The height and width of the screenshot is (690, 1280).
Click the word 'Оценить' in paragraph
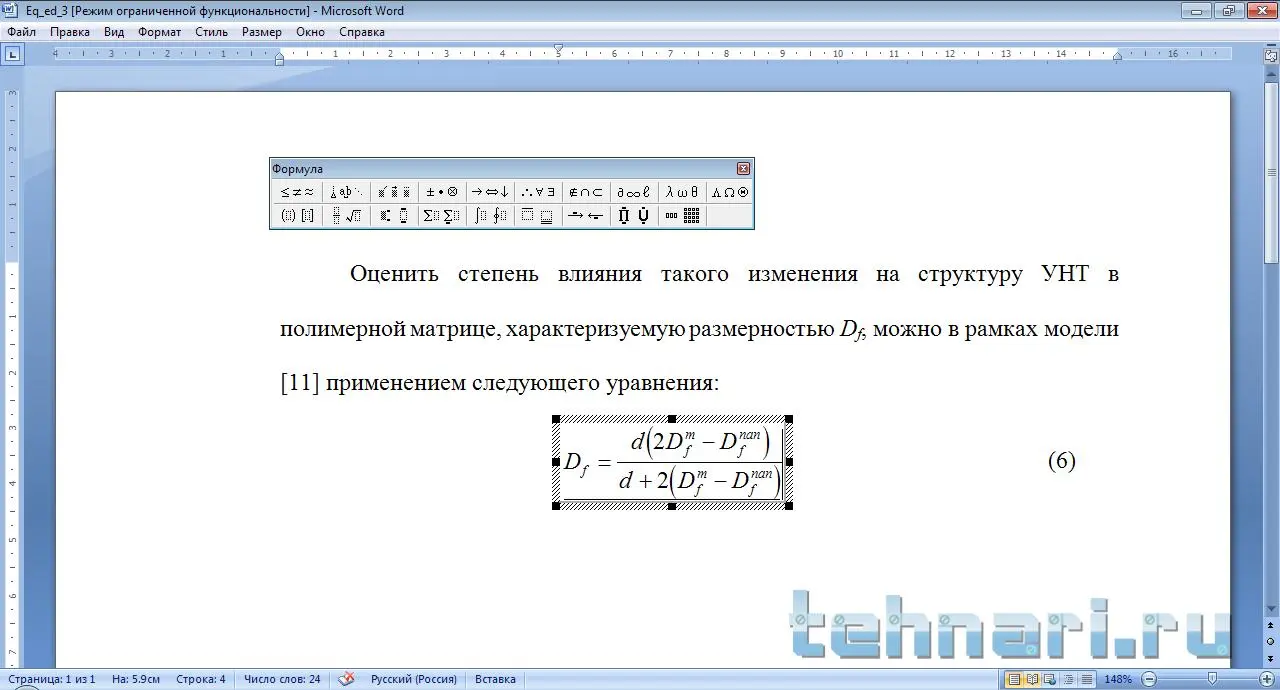coord(394,274)
